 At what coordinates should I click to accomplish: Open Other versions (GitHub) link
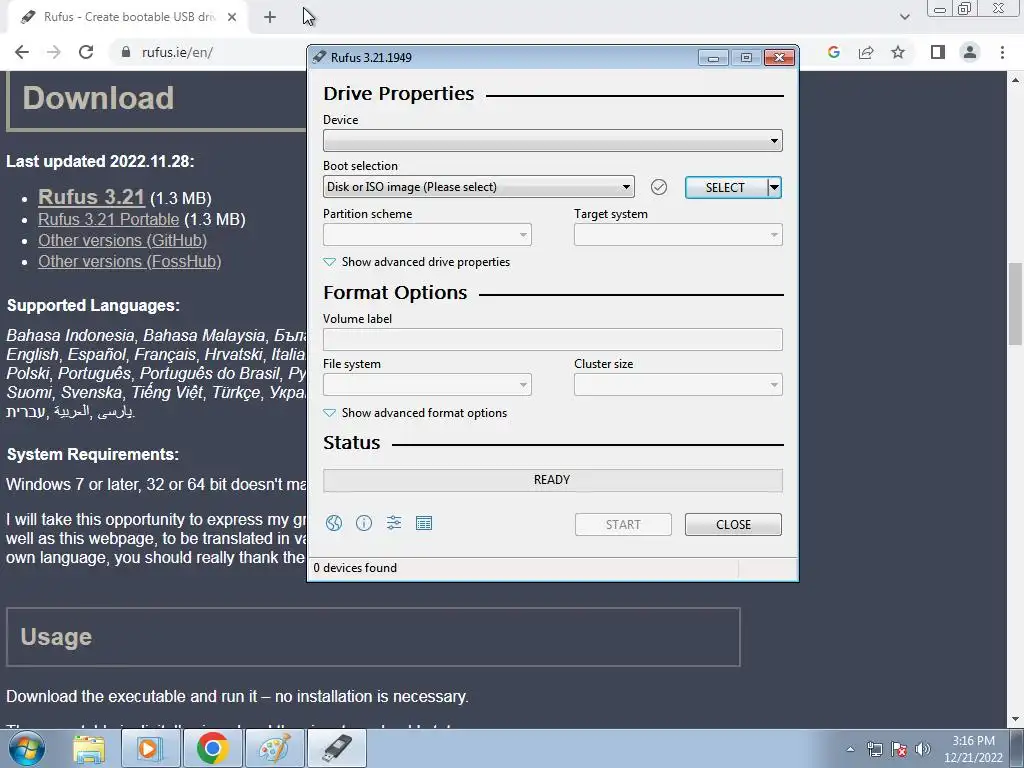tap(122, 240)
